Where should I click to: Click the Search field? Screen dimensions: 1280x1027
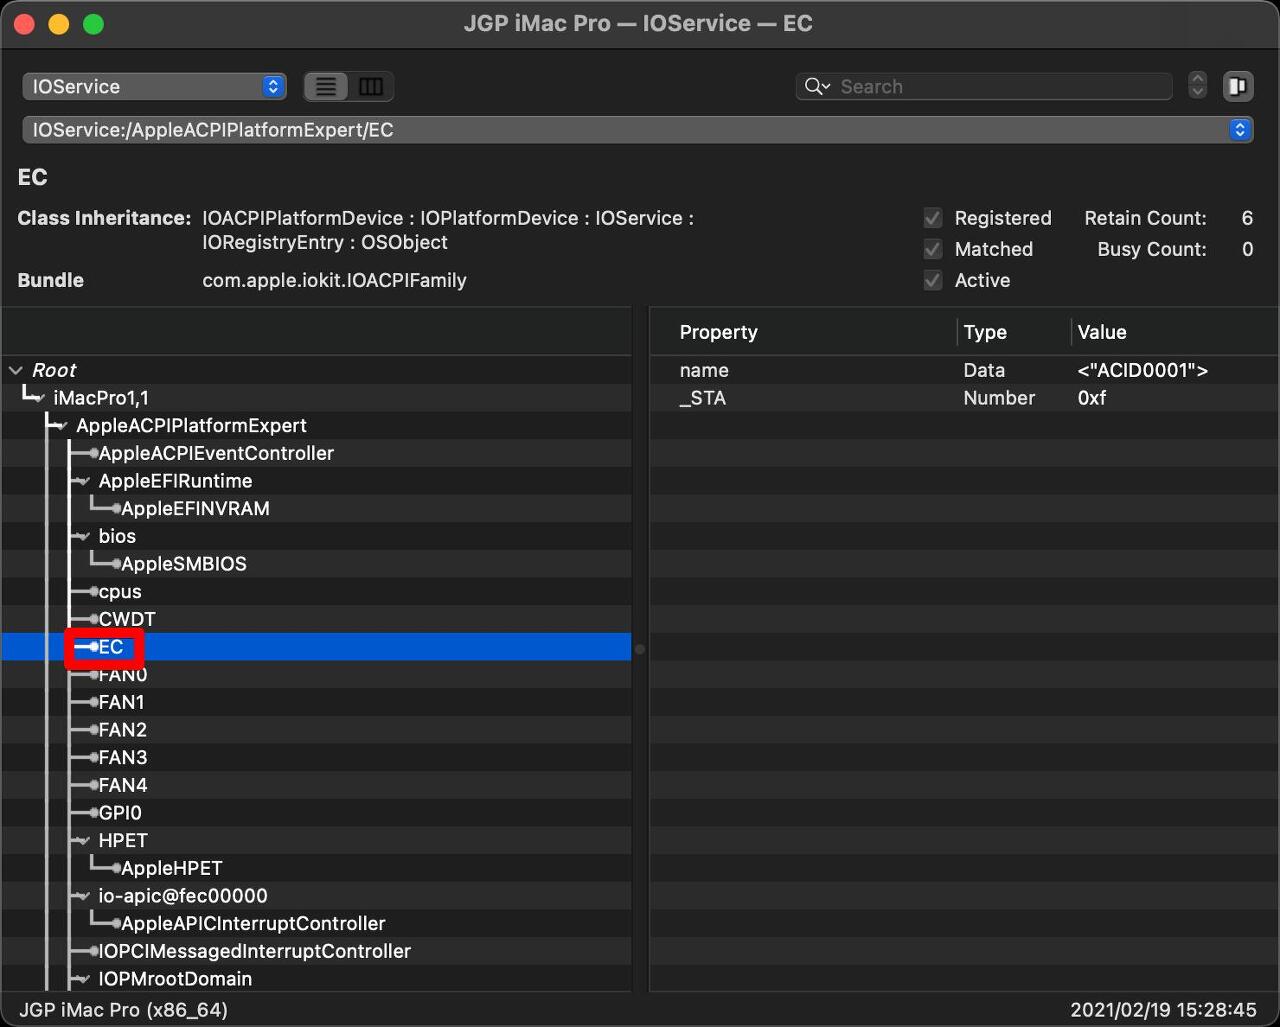pos(984,87)
